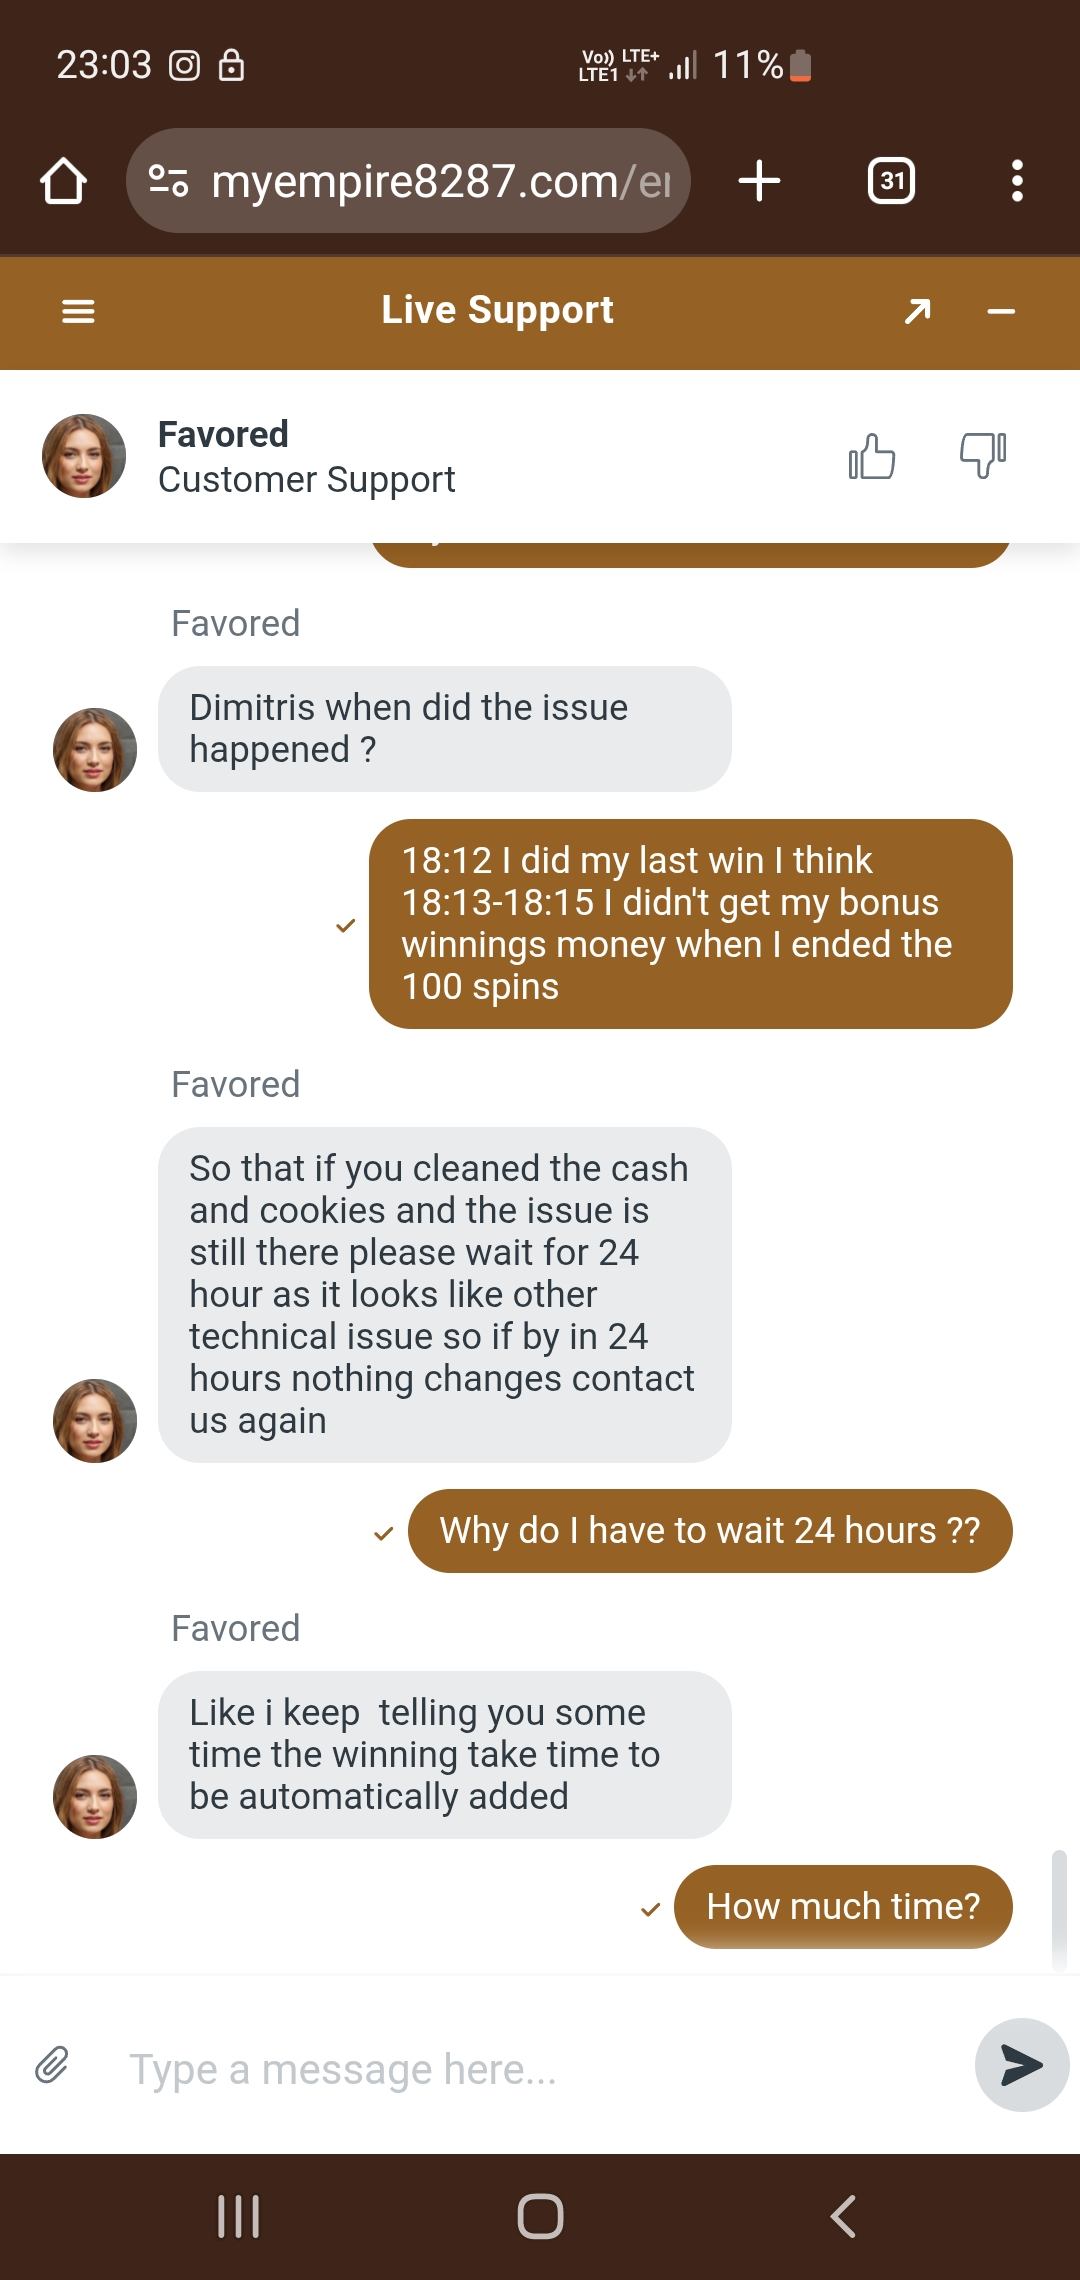Tap Favored agent avatar in header
The width and height of the screenshot is (1080, 2280).
point(84,456)
